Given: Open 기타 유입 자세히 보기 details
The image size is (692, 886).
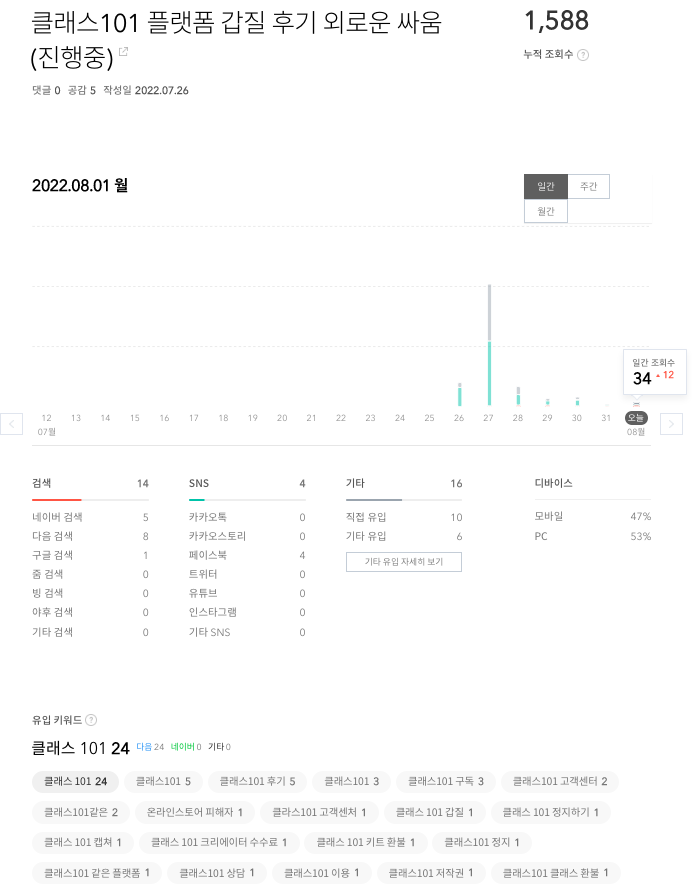Looking at the screenshot, I should pos(404,562).
